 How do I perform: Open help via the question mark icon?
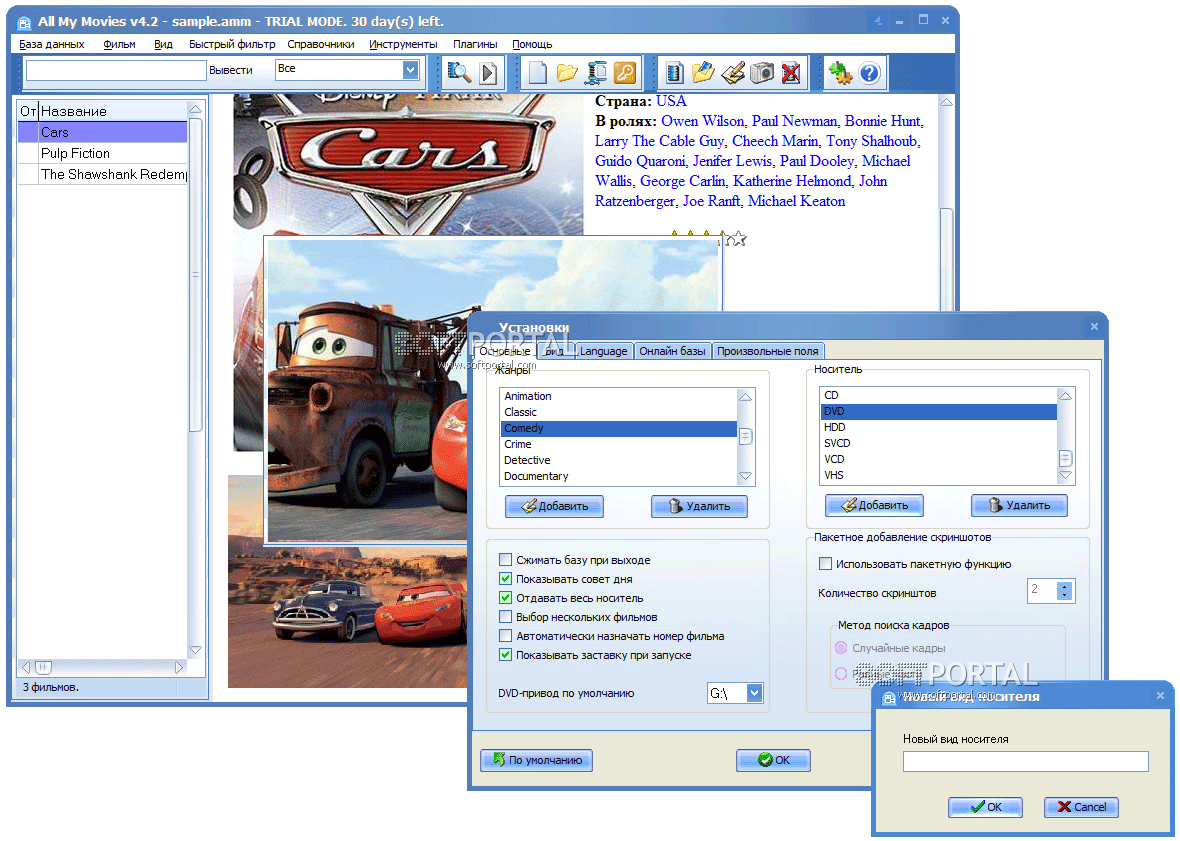[869, 73]
